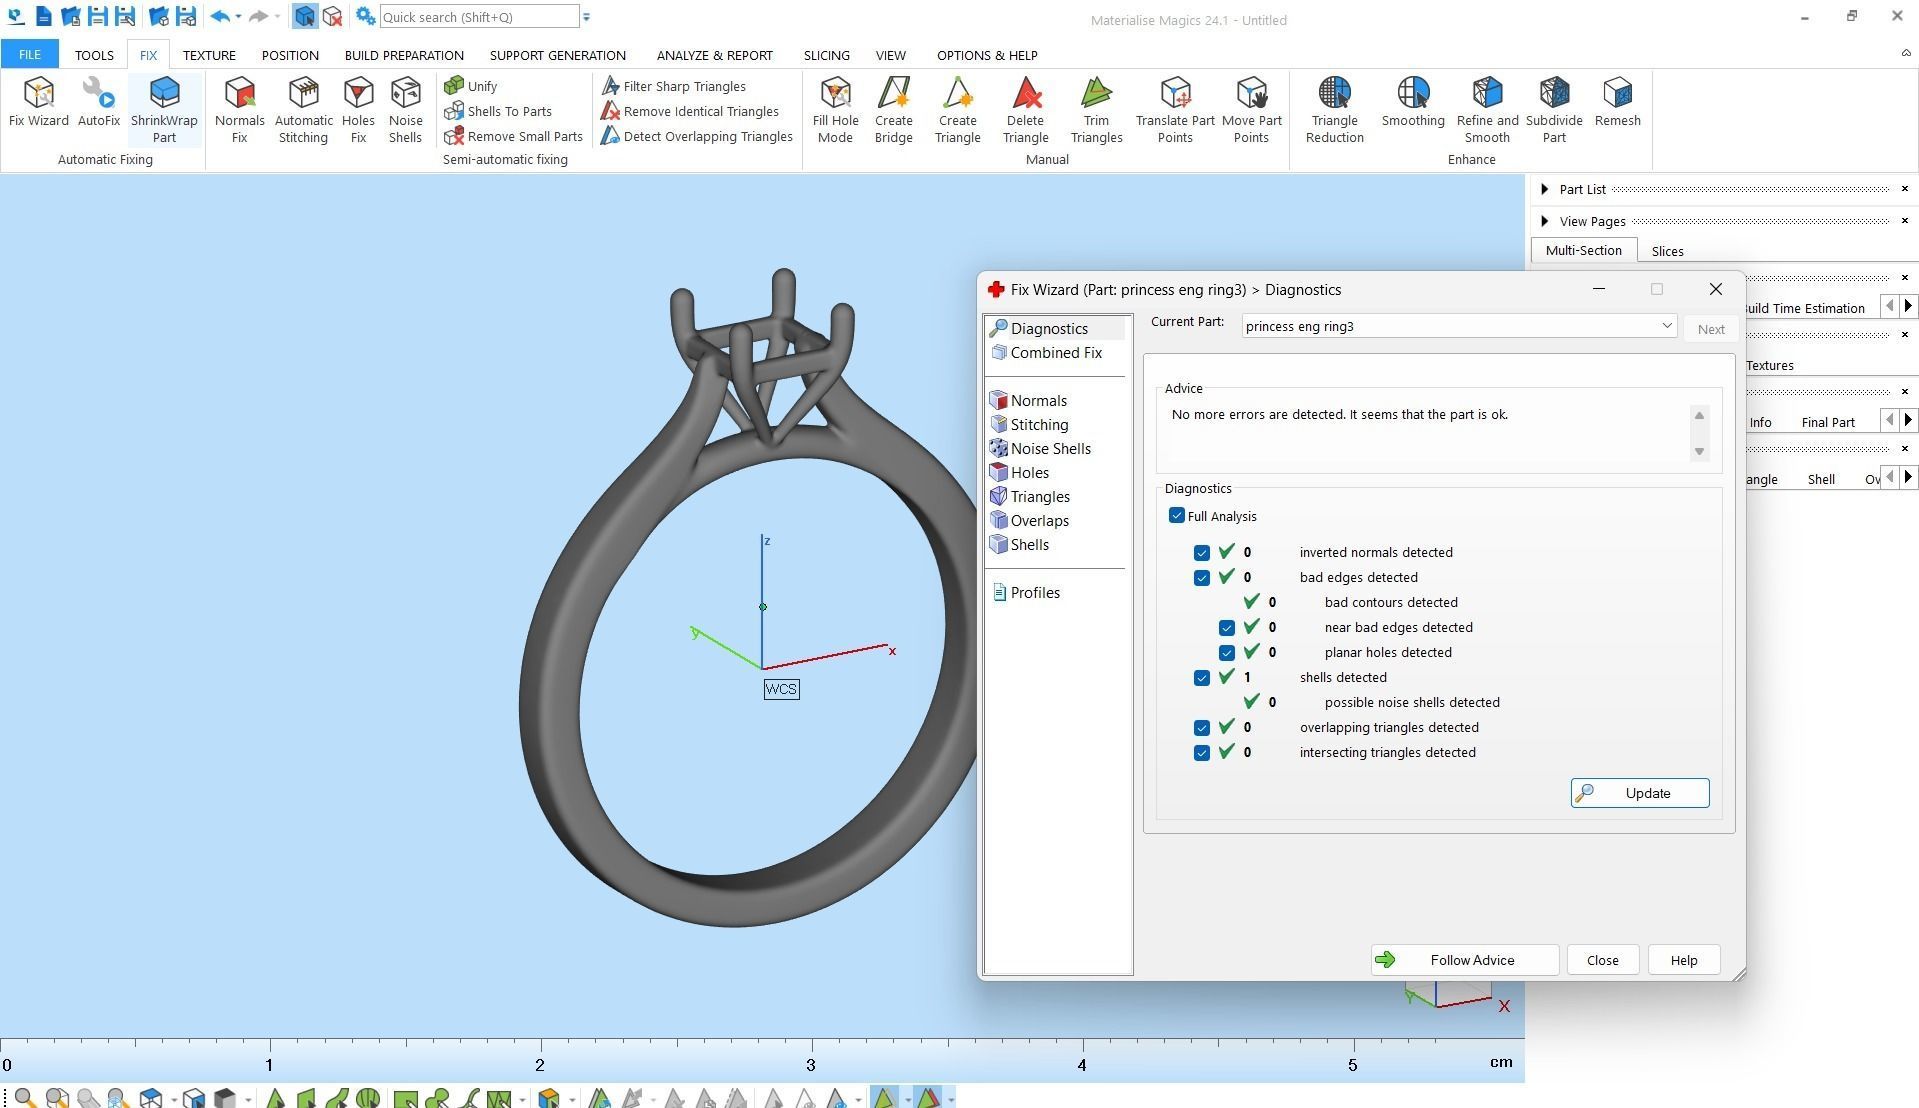This screenshot has height=1108, width=1919.
Task: Open SUPPORT GENERATION ribbon tab
Action: pyautogui.click(x=557, y=55)
